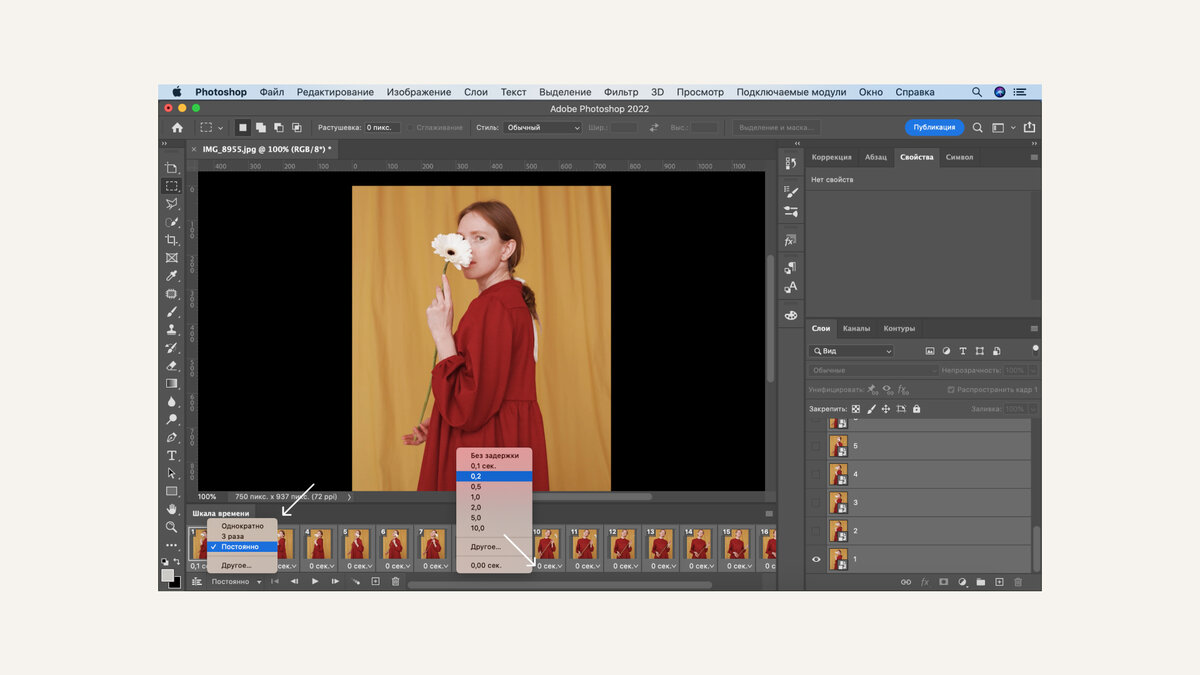Show layer 2 via visibility box
The width and height of the screenshot is (1200, 675).
[816, 531]
